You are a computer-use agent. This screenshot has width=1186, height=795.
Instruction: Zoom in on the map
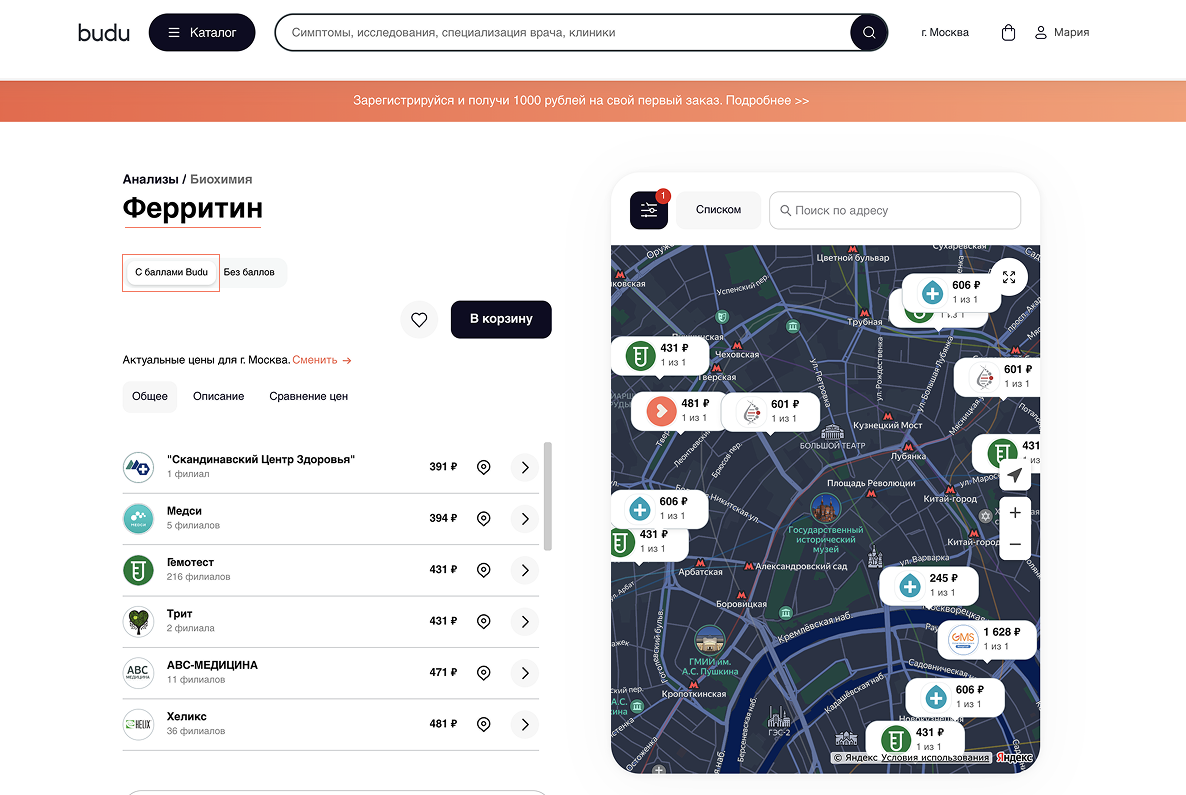click(1015, 513)
